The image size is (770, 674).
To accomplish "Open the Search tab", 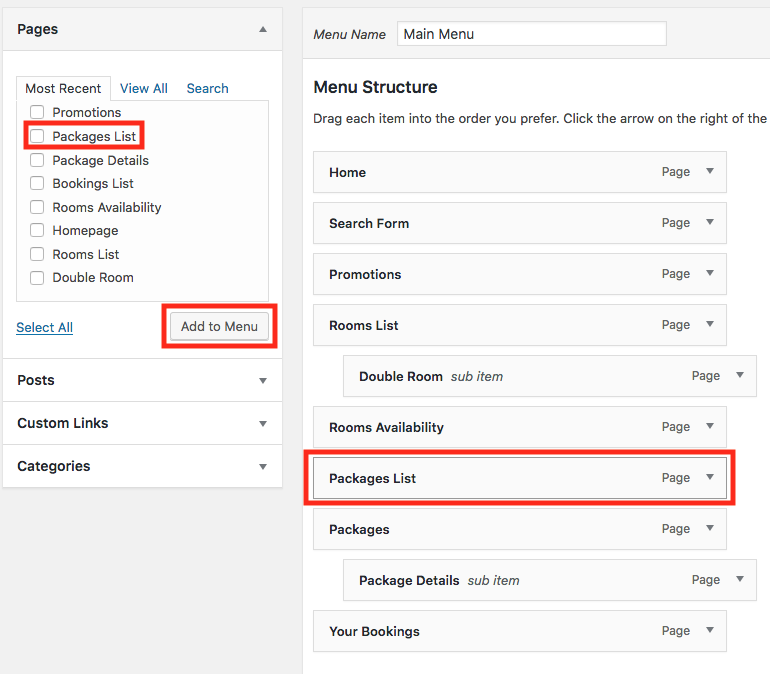I will tap(207, 88).
